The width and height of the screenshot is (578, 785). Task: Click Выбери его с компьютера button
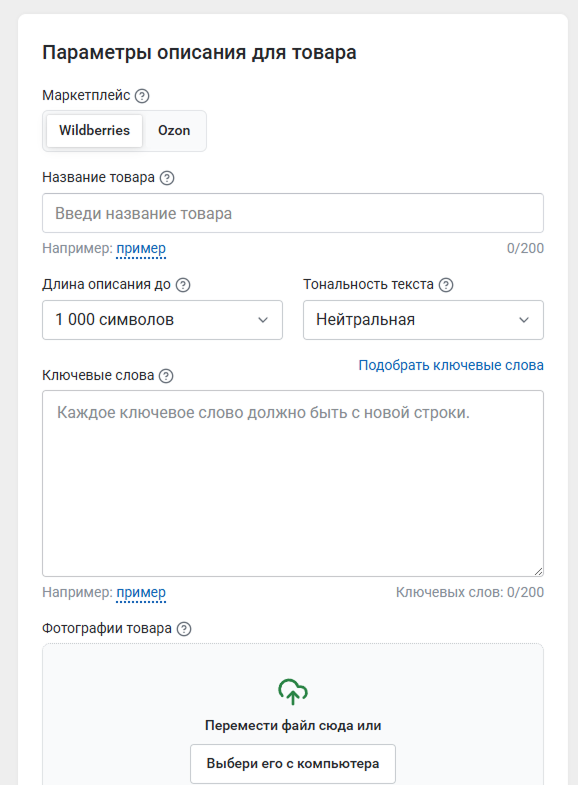click(x=293, y=763)
